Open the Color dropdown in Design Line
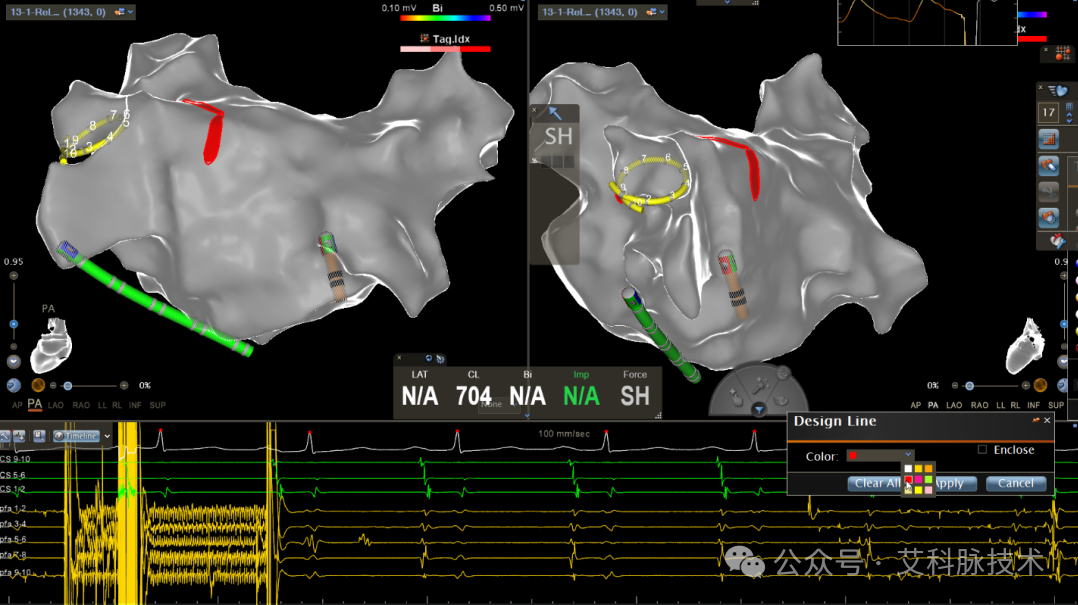This screenshot has height=605, width=1078. (880, 455)
